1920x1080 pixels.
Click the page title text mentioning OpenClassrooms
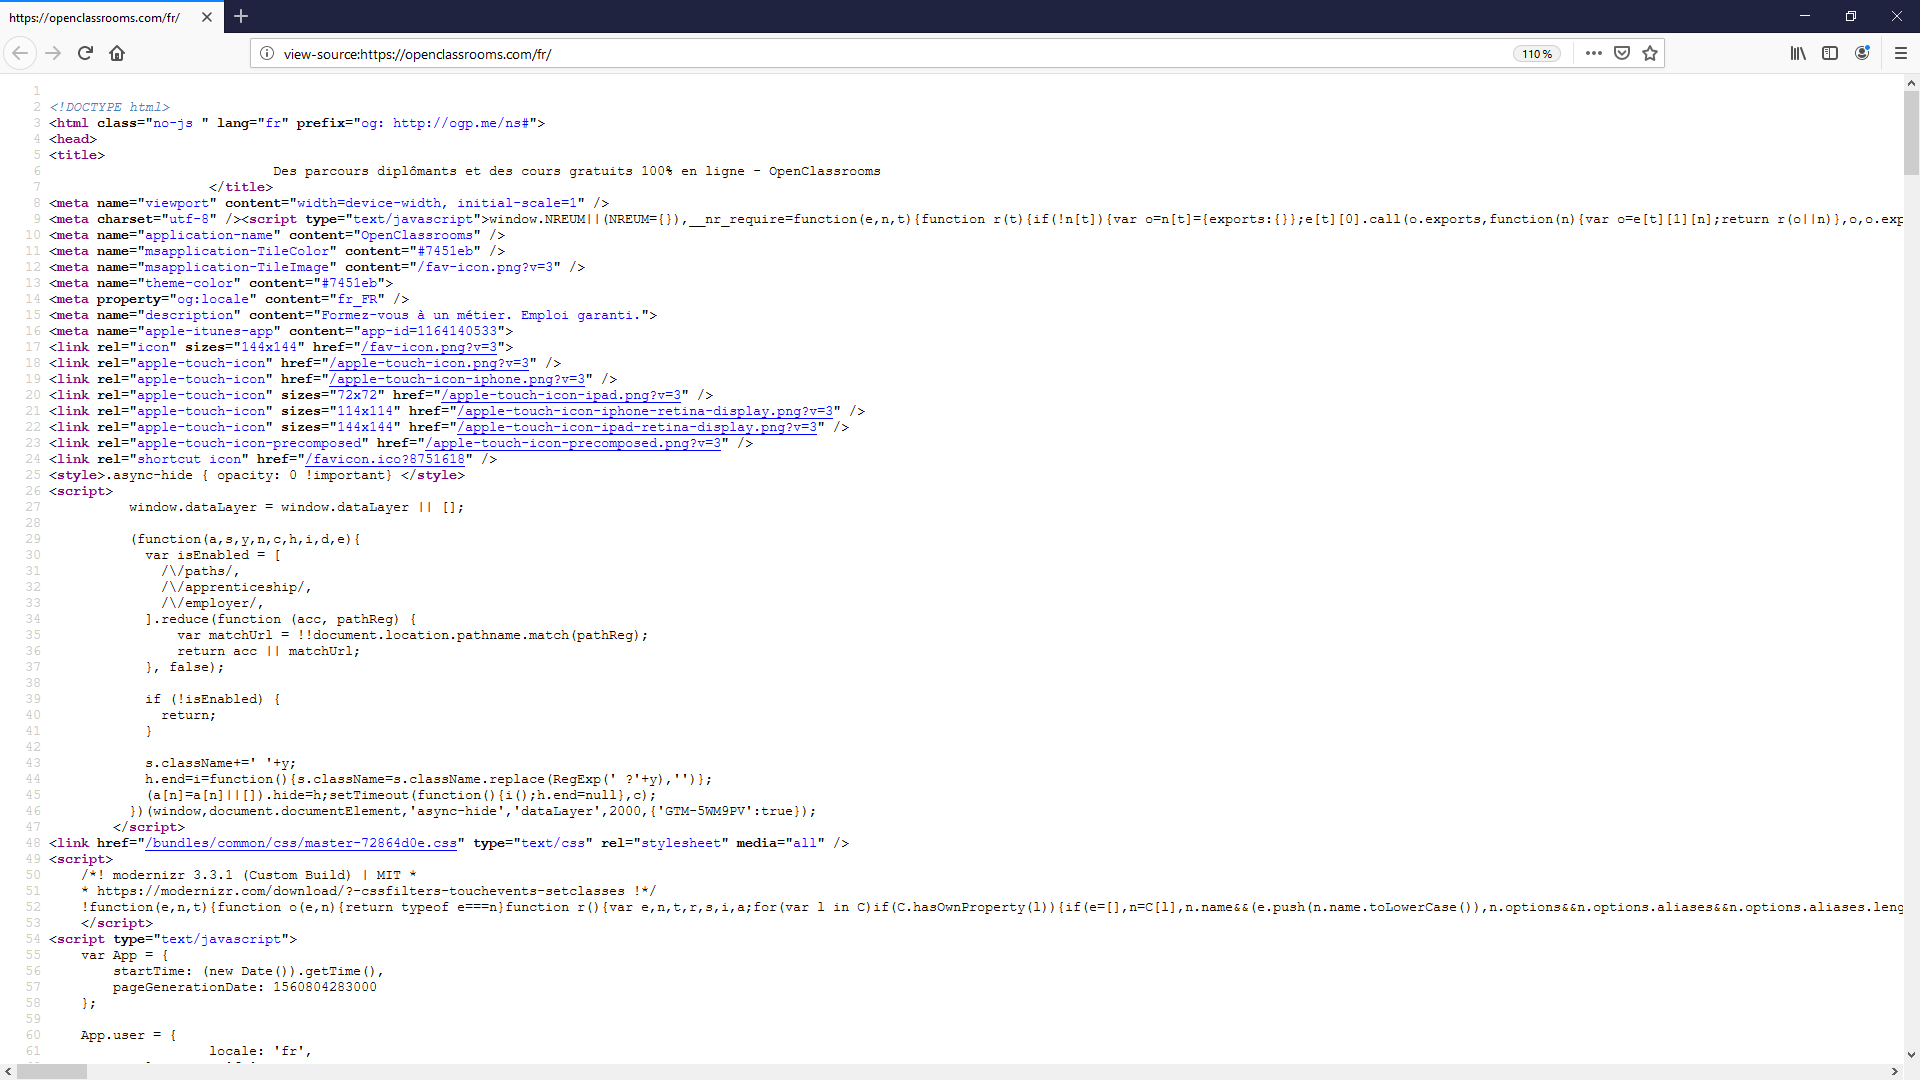click(577, 171)
